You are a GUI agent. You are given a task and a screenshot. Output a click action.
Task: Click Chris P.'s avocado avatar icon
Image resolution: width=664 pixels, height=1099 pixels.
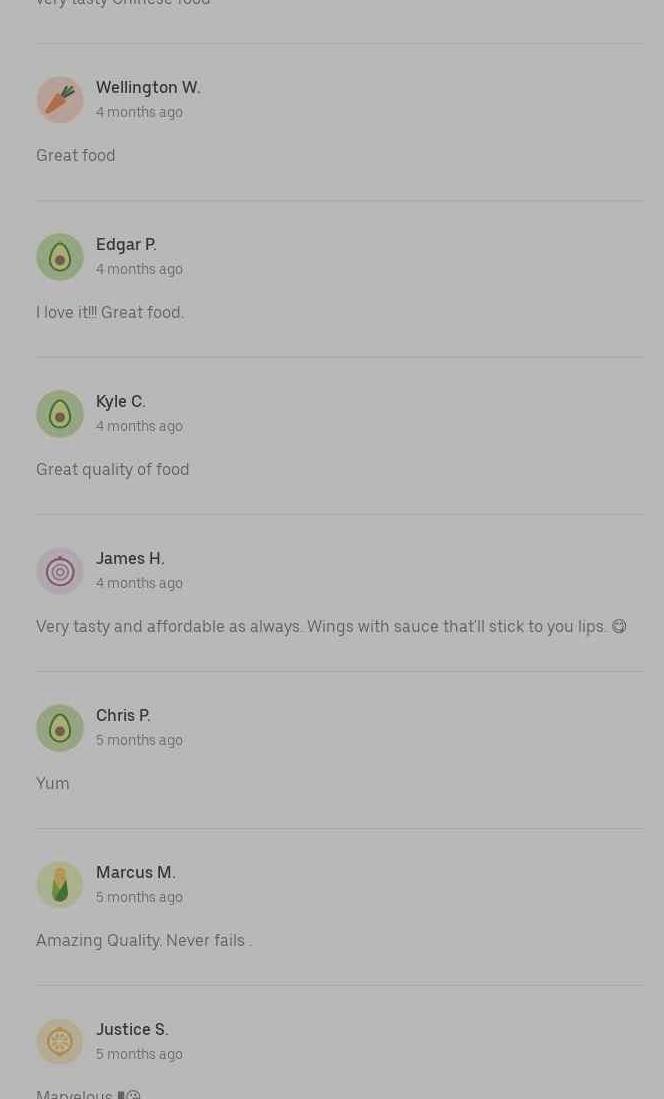pyautogui.click(x=60, y=728)
